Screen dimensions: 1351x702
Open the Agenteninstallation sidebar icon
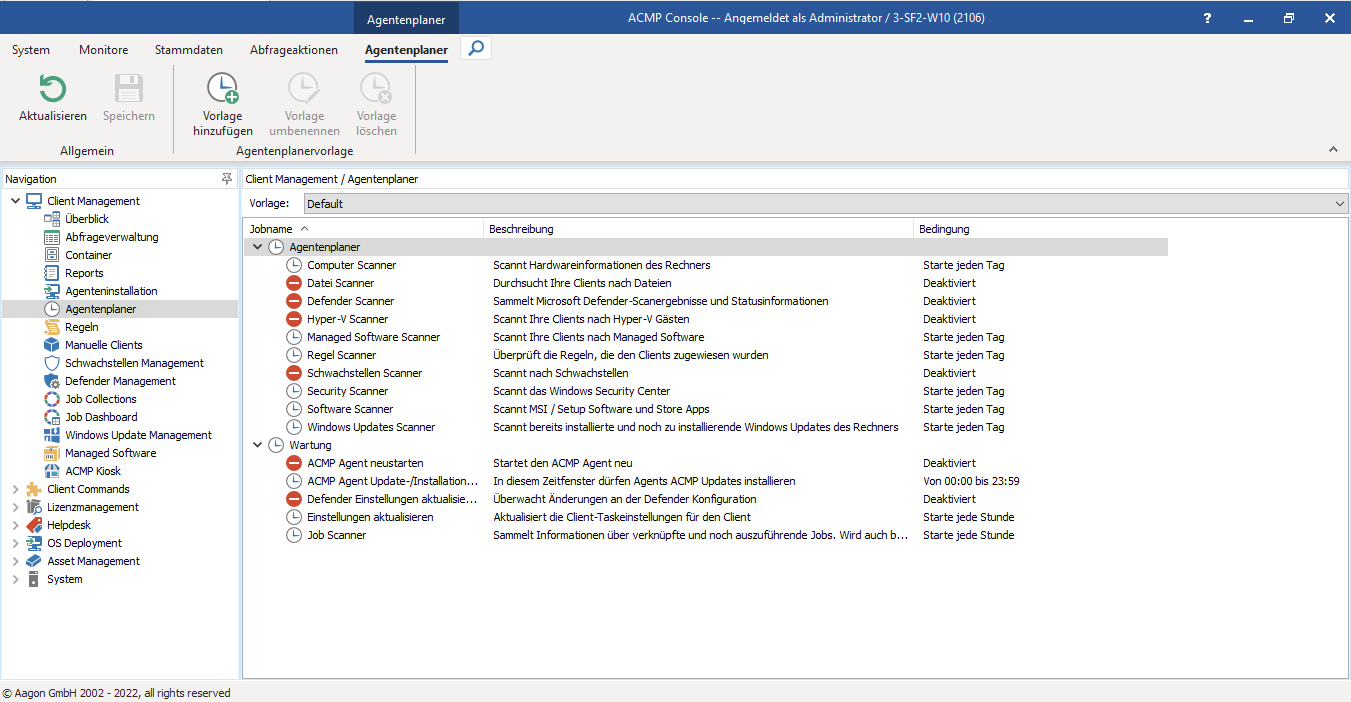pos(51,290)
